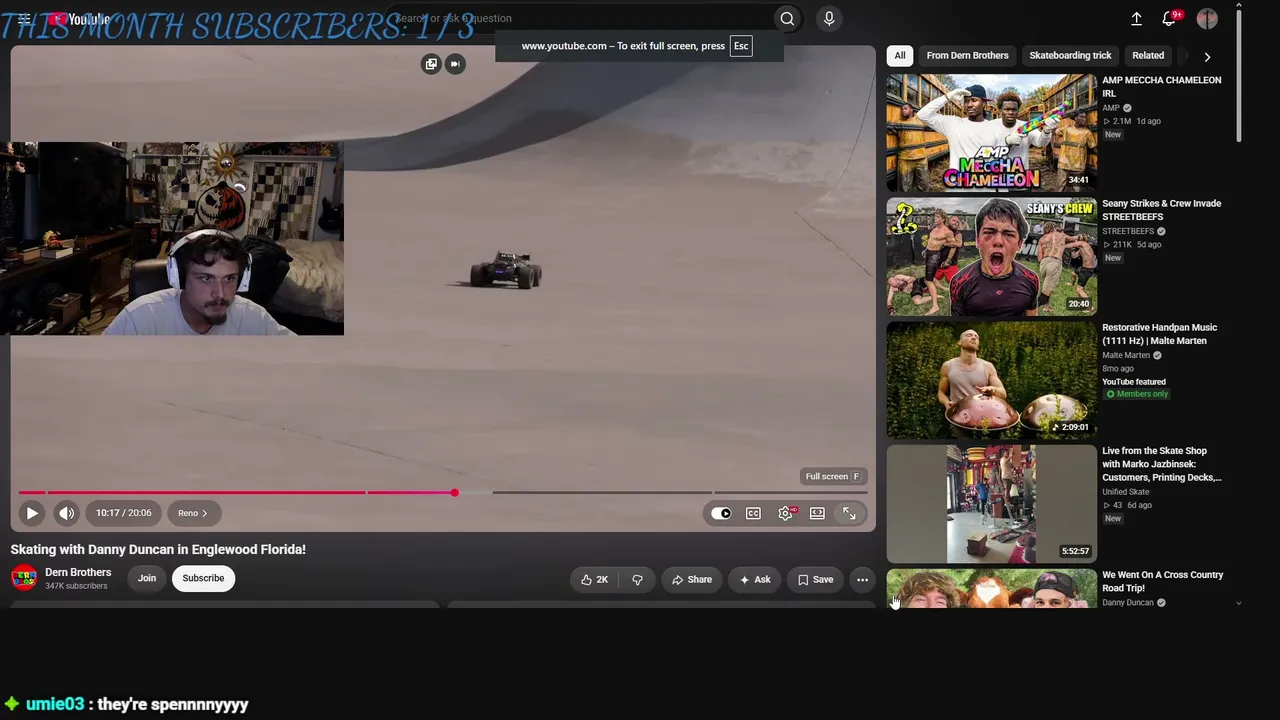
Task: Select the Skateboarding trick chip
Action: point(1070,56)
